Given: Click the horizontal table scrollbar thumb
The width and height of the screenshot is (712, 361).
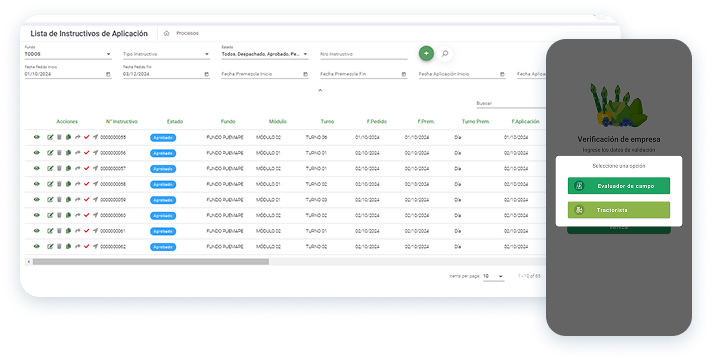Looking at the screenshot, I should click(151, 262).
